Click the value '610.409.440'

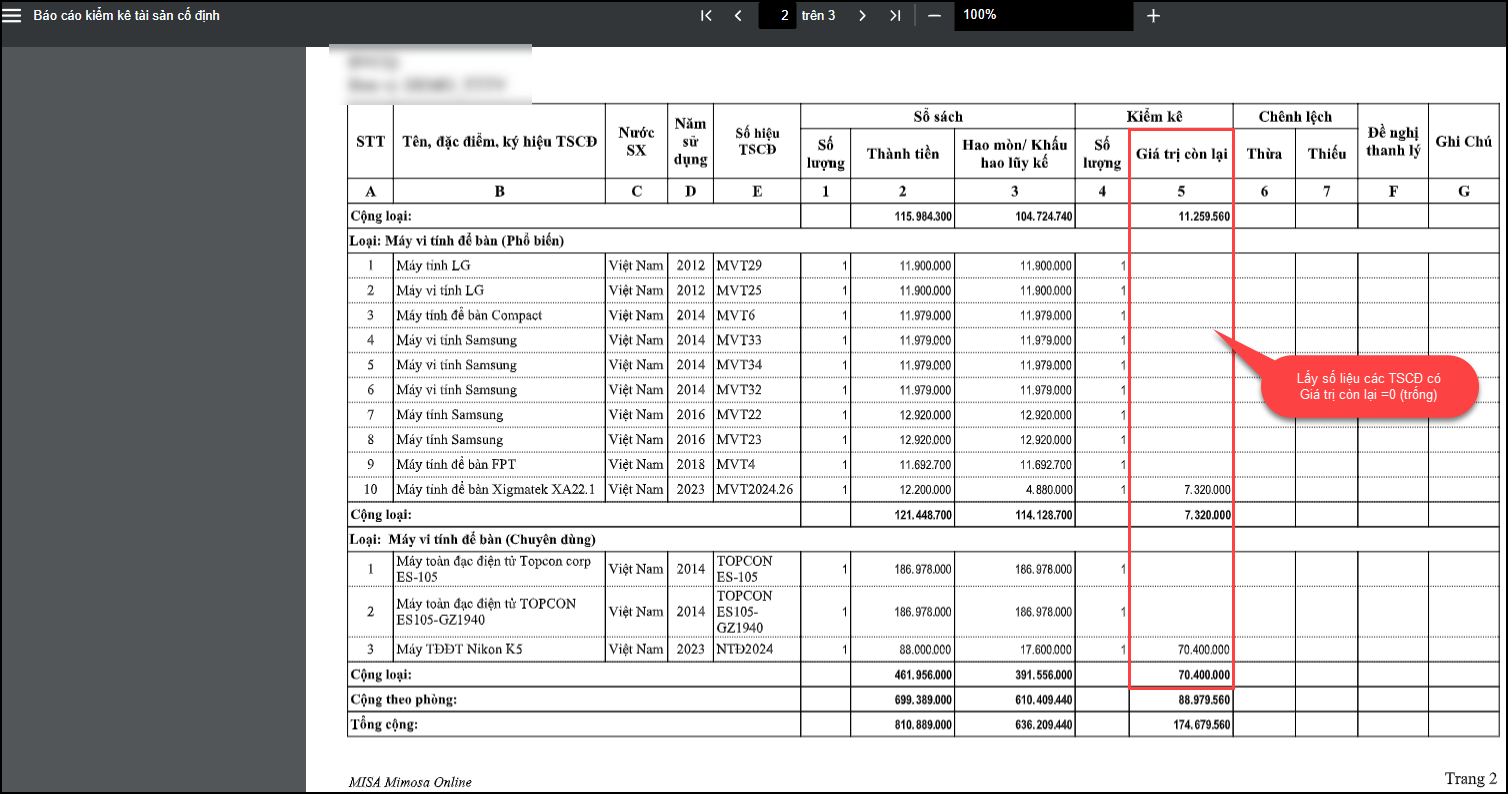tap(1042, 700)
